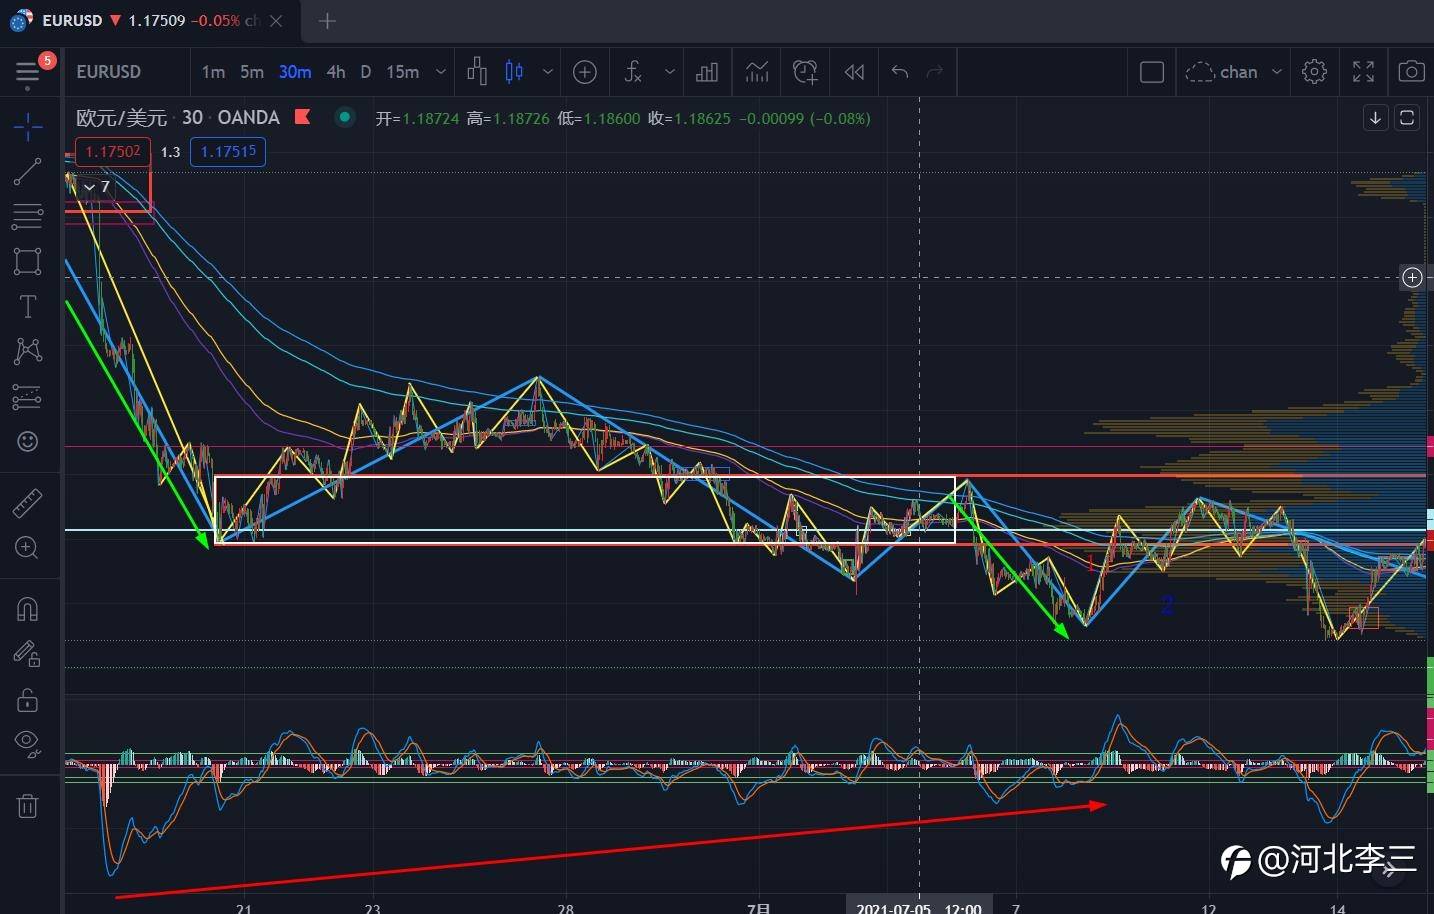Switch to the 4h timeframe
Image resolution: width=1434 pixels, height=914 pixels.
pyautogui.click(x=336, y=72)
